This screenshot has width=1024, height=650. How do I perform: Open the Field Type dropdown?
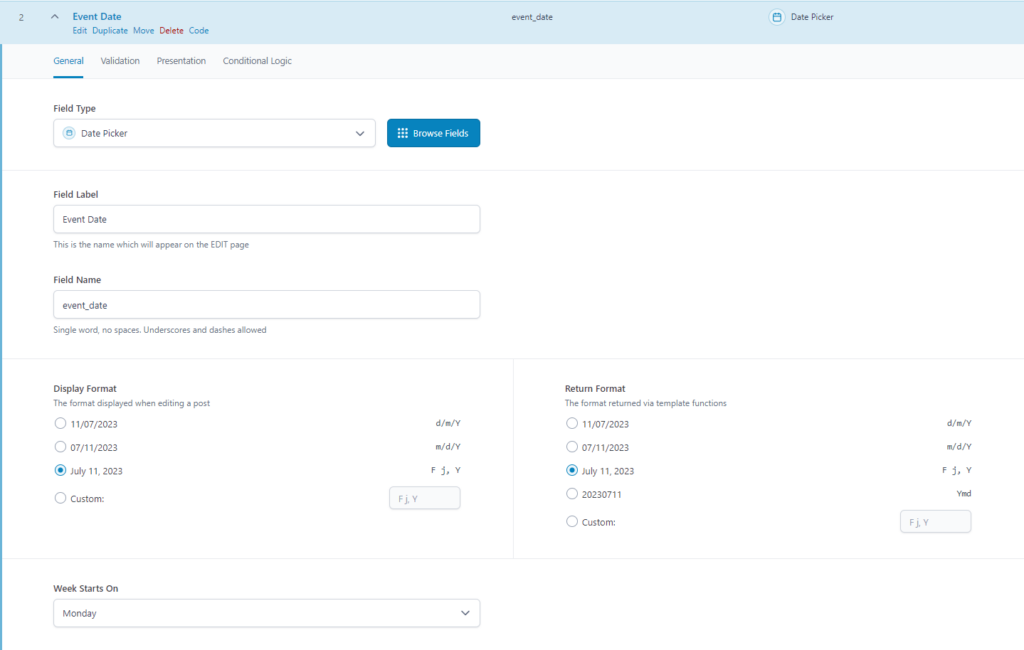(x=214, y=133)
